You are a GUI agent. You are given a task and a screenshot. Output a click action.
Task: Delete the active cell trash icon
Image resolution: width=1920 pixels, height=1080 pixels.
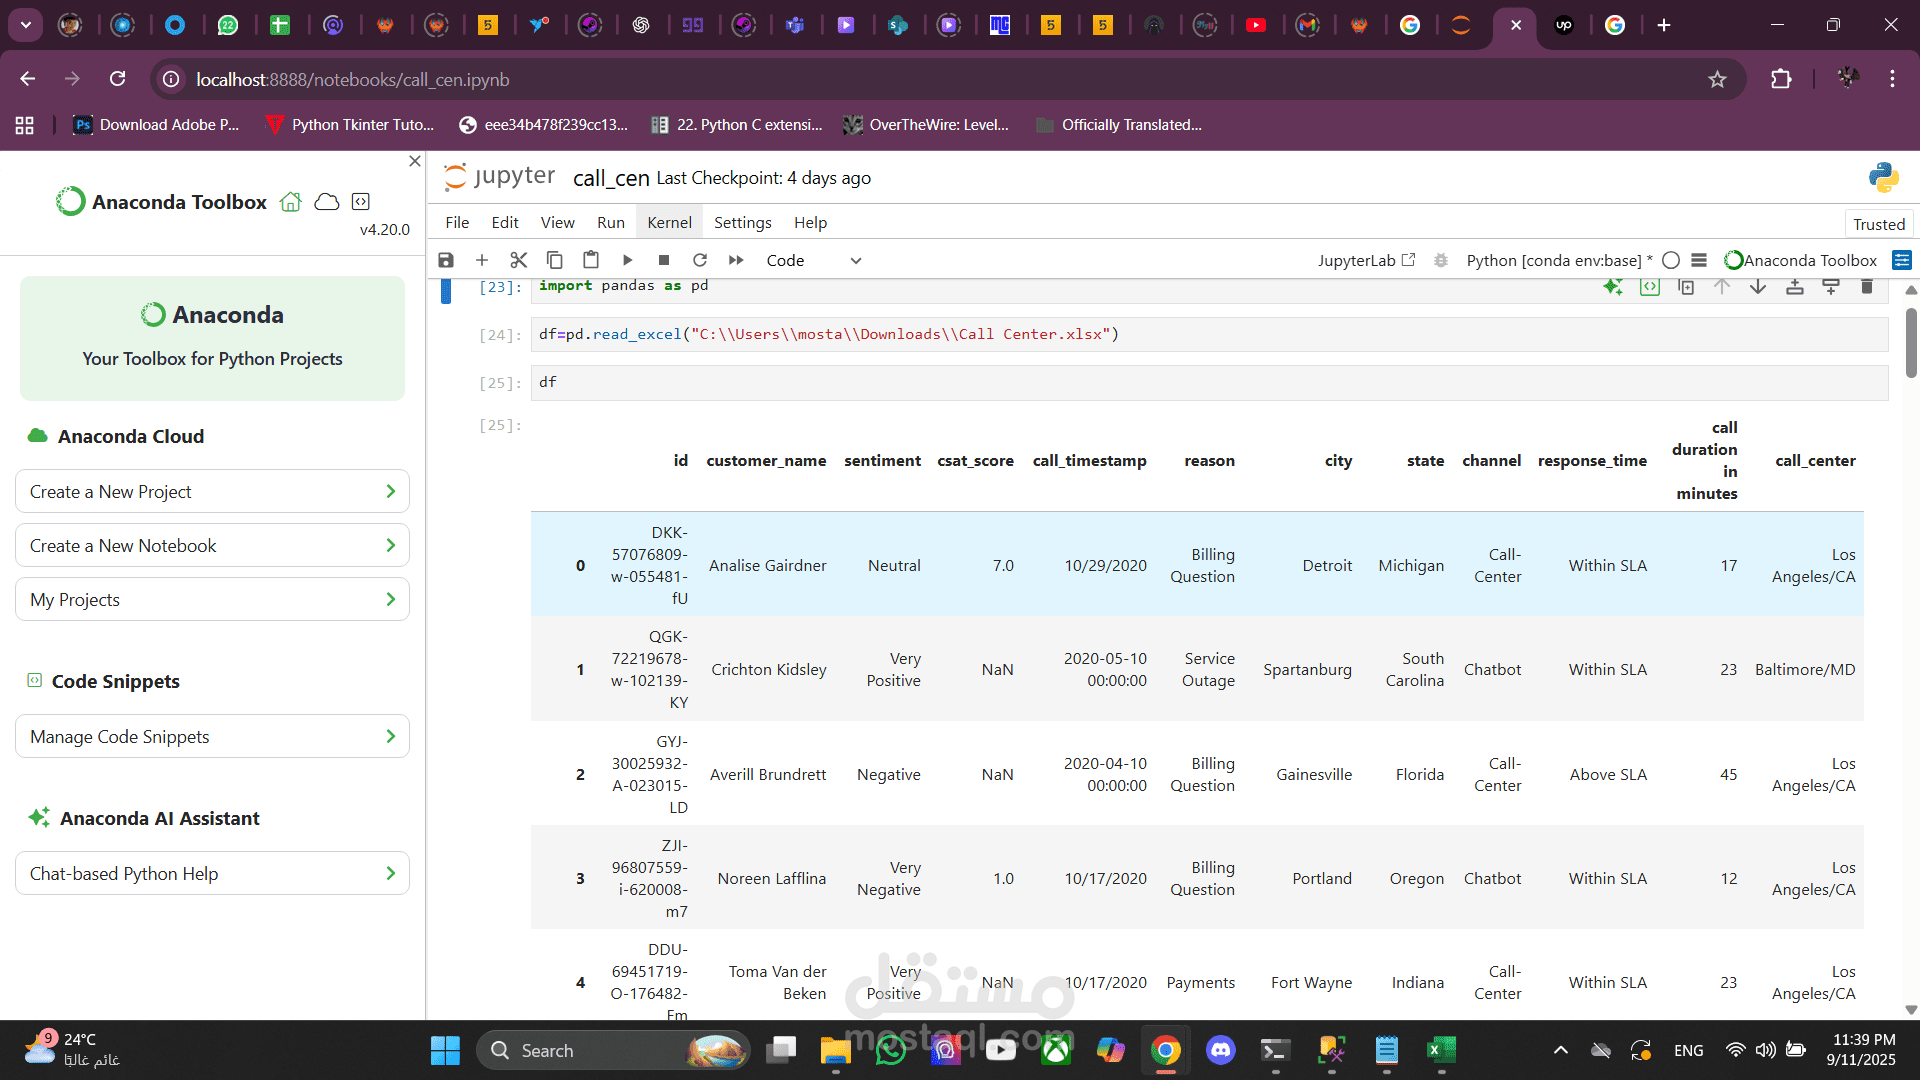1867,287
